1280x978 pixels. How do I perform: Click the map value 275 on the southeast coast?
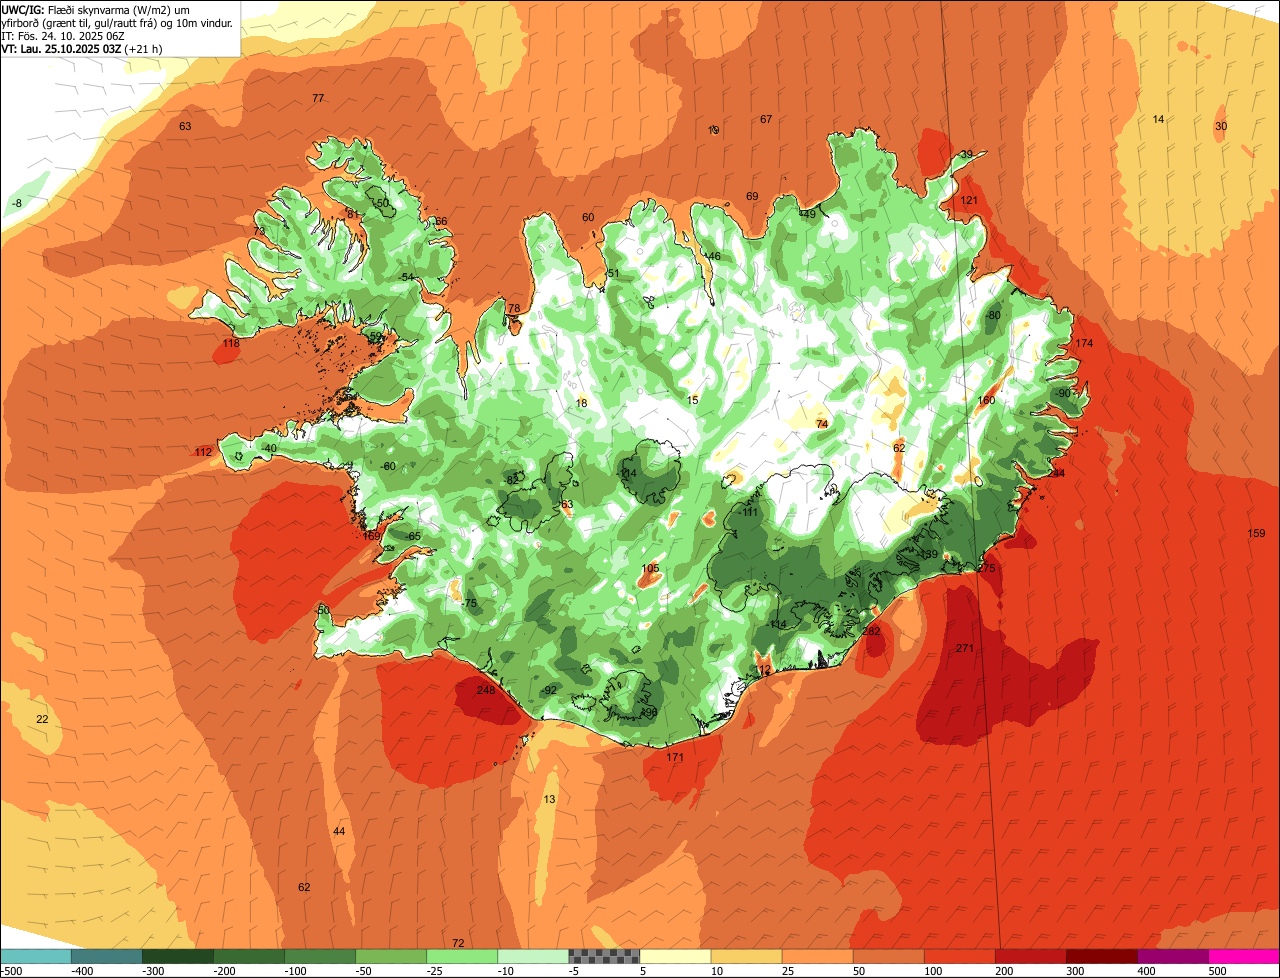coord(987,568)
